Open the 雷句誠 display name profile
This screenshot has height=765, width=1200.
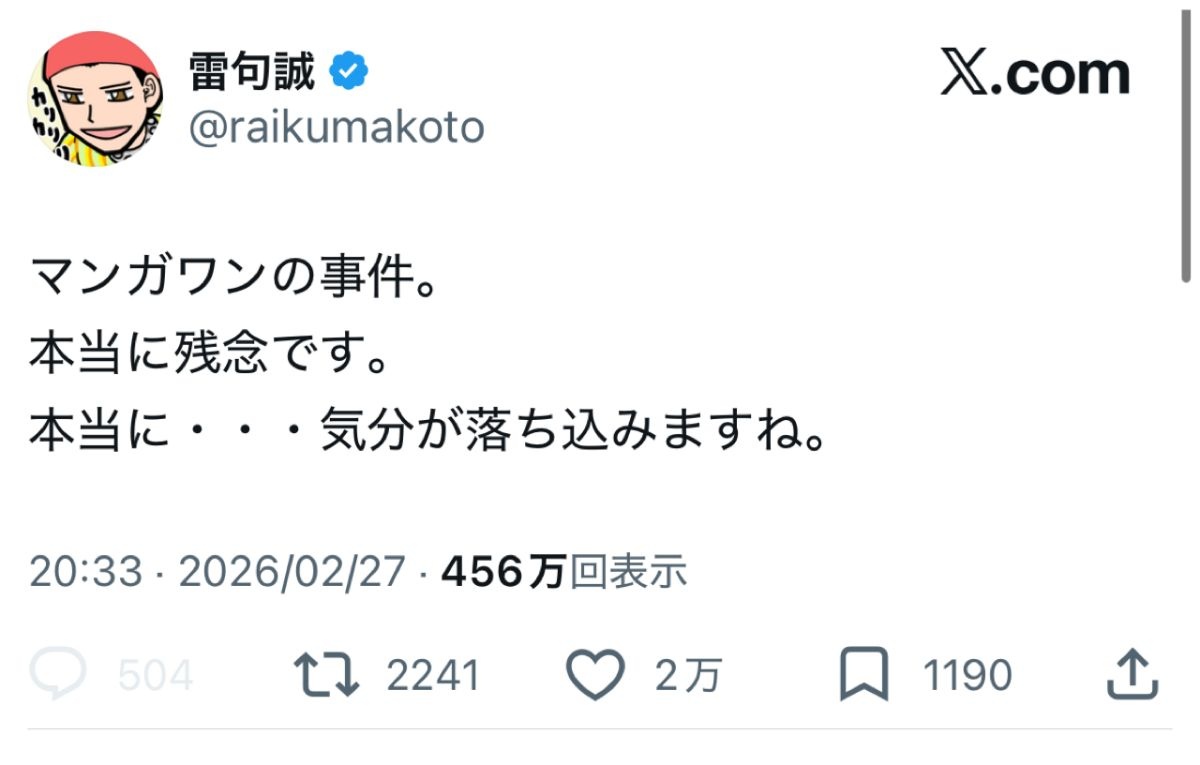[252, 72]
